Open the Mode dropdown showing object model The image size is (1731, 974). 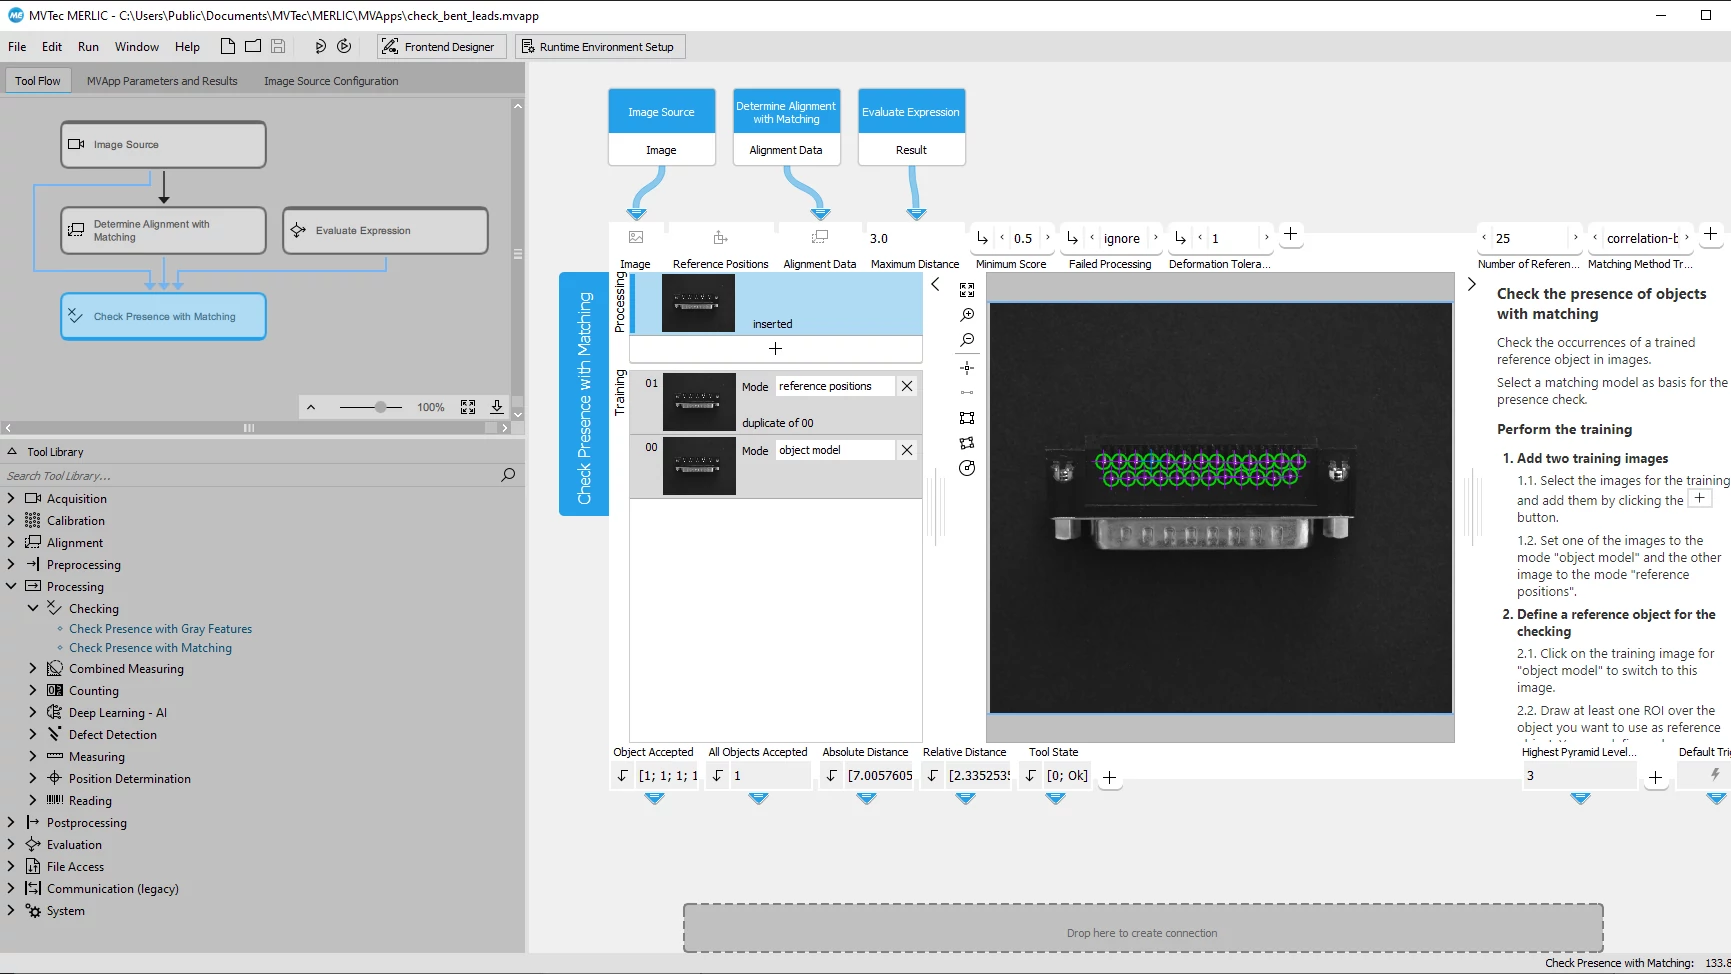(835, 450)
